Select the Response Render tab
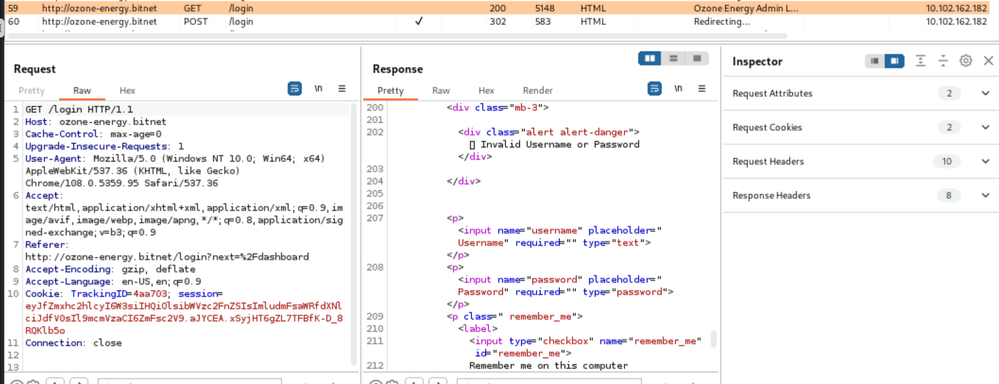The image size is (999, 384). pos(538,90)
